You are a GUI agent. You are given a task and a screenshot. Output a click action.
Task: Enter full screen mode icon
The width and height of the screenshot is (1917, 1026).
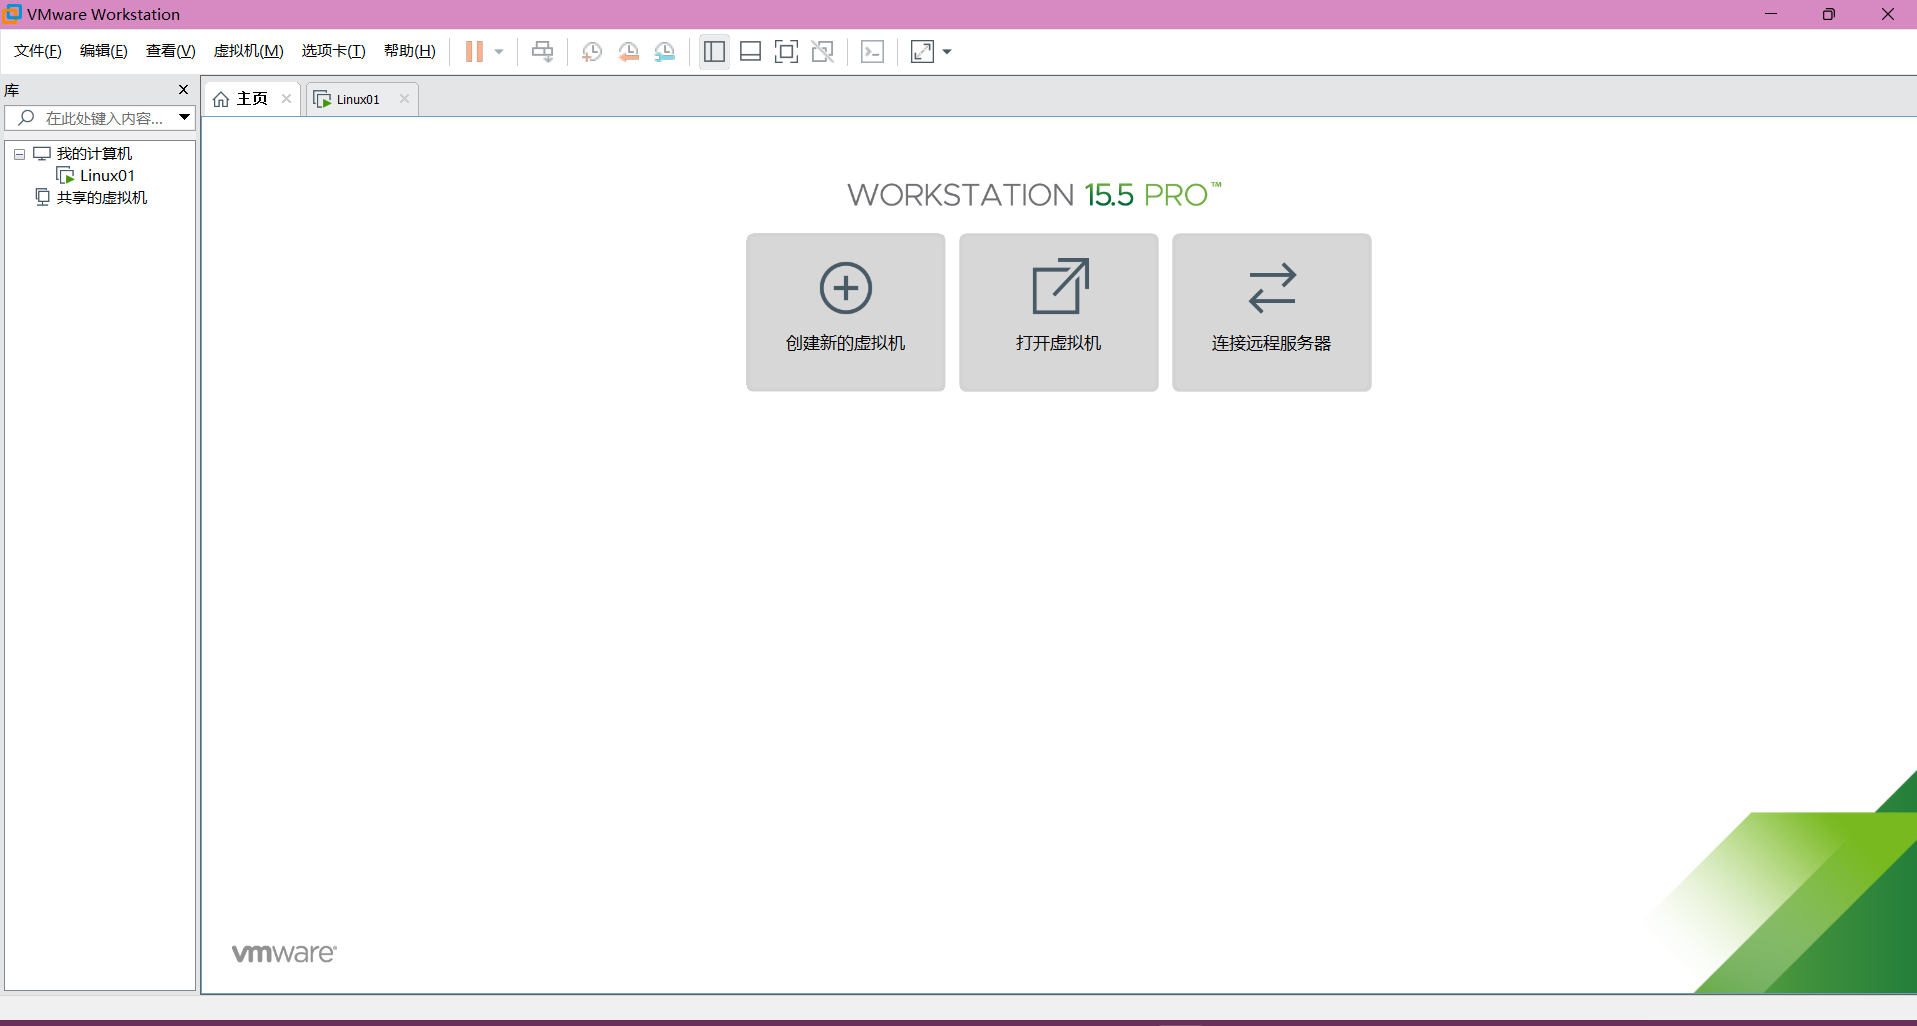pyautogui.click(x=786, y=52)
